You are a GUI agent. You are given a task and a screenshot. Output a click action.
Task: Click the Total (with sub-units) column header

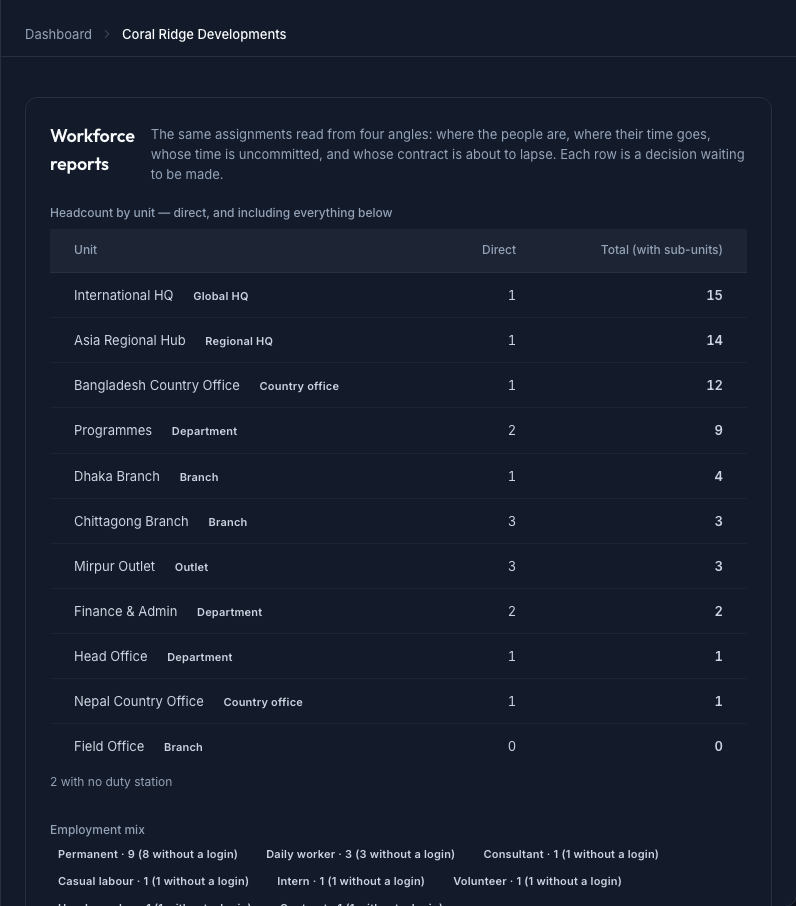[661, 250]
